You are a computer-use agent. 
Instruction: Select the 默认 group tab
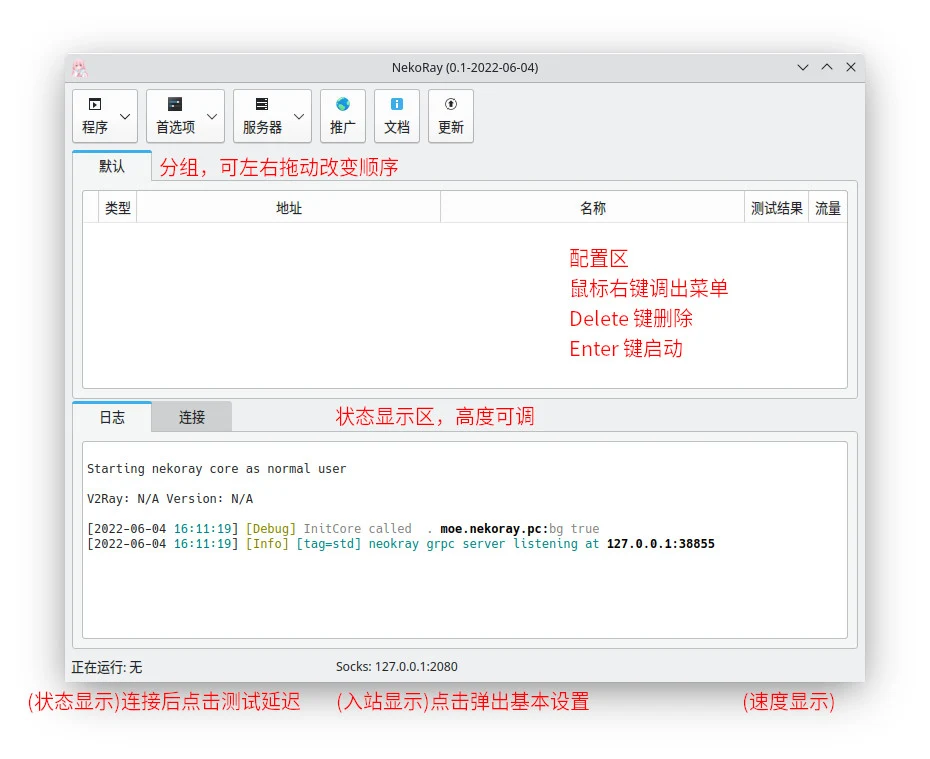click(x=112, y=166)
